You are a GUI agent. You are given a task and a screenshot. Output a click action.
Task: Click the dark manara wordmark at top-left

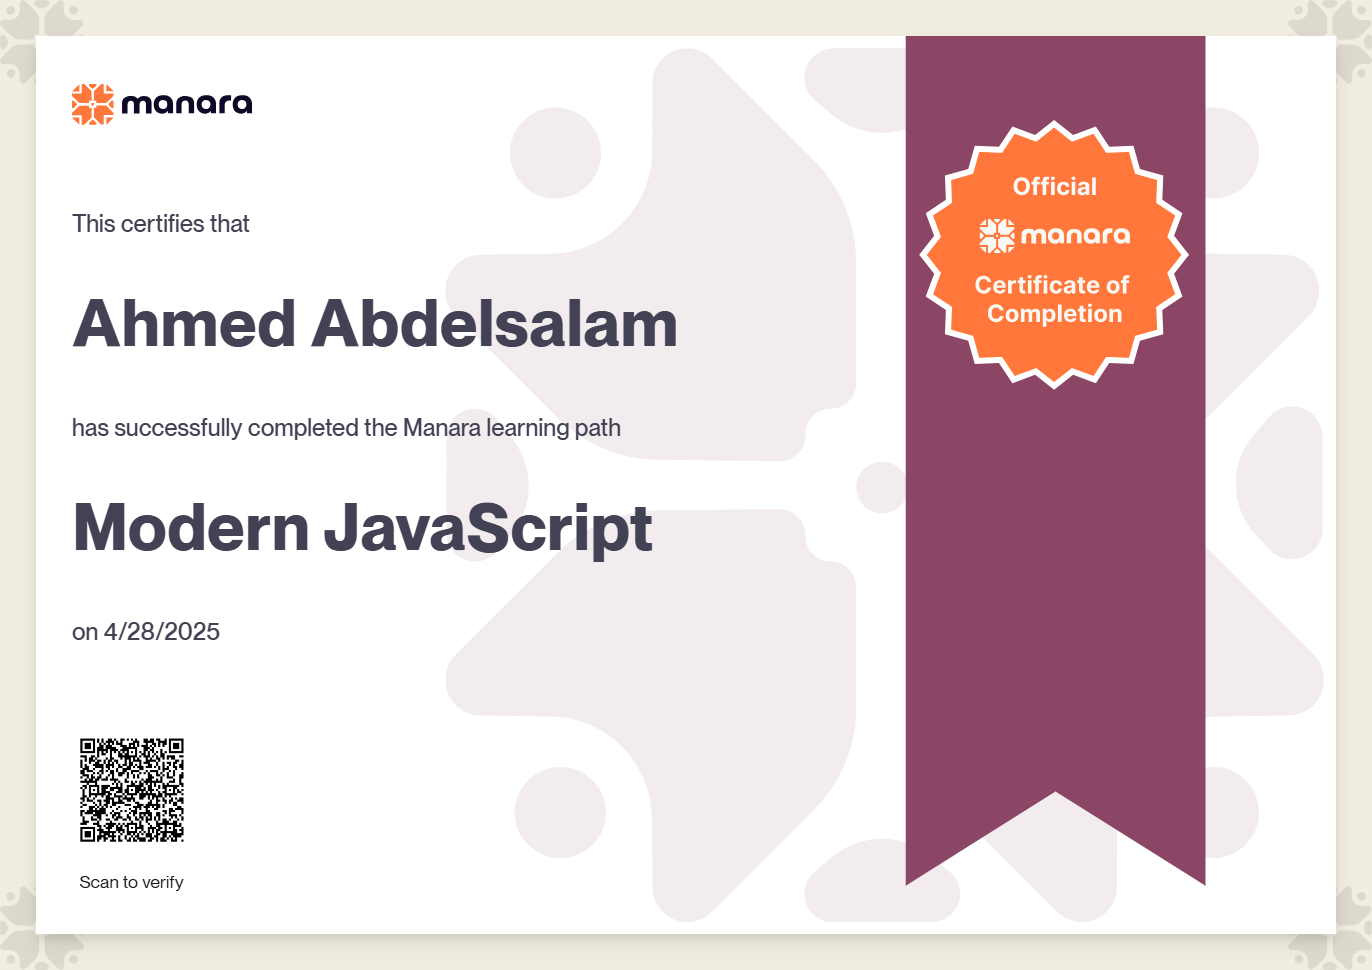click(x=187, y=104)
